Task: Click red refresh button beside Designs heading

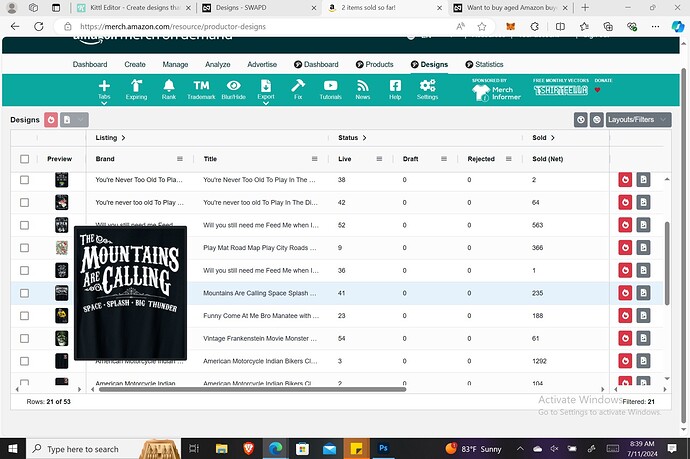Action: [51, 120]
